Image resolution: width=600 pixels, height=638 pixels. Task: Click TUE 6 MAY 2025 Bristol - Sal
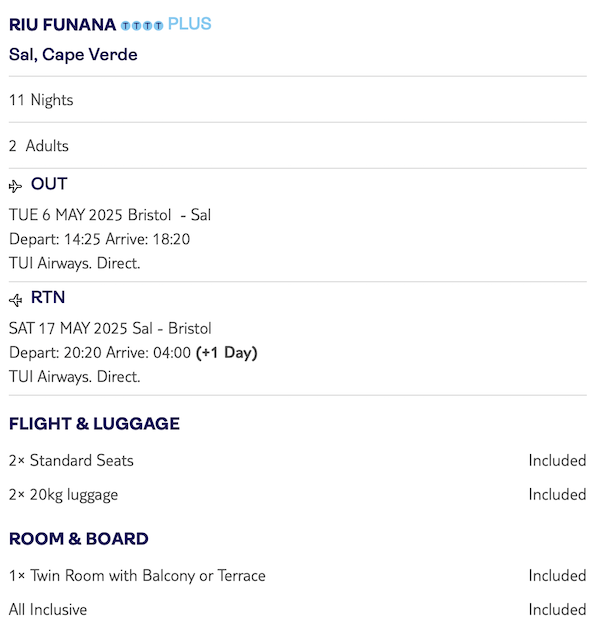pos(110,215)
